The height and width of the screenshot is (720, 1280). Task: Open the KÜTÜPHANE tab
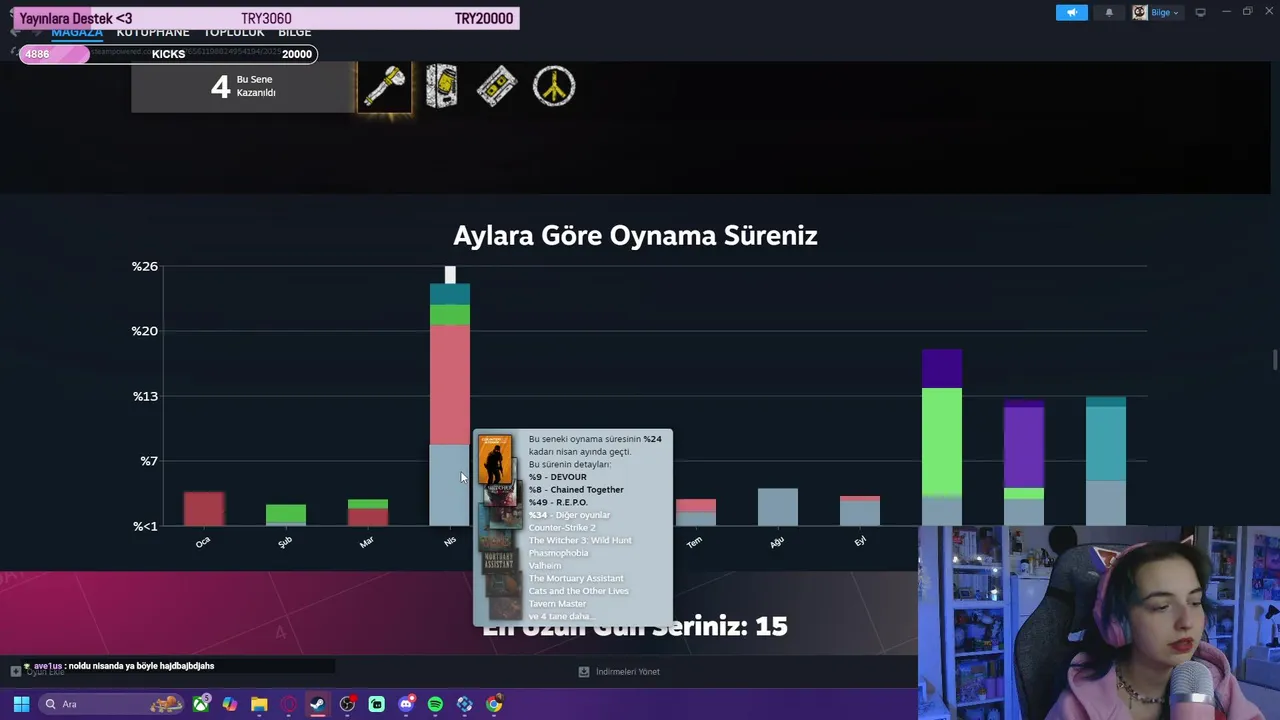153,32
